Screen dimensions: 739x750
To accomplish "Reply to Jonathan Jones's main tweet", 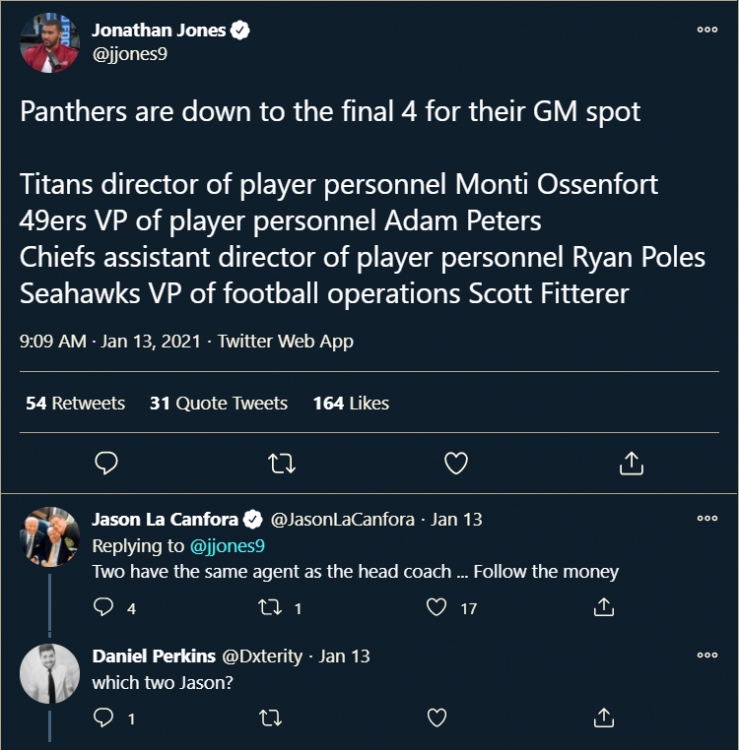I will pyautogui.click(x=106, y=463).
